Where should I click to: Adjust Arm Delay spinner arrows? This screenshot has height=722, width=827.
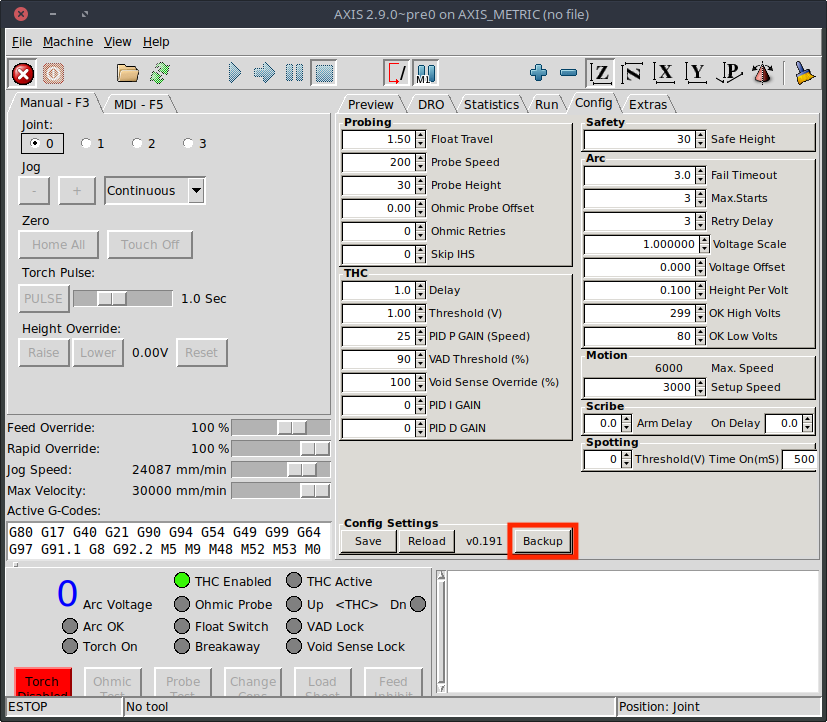click(x=626, y=423)
